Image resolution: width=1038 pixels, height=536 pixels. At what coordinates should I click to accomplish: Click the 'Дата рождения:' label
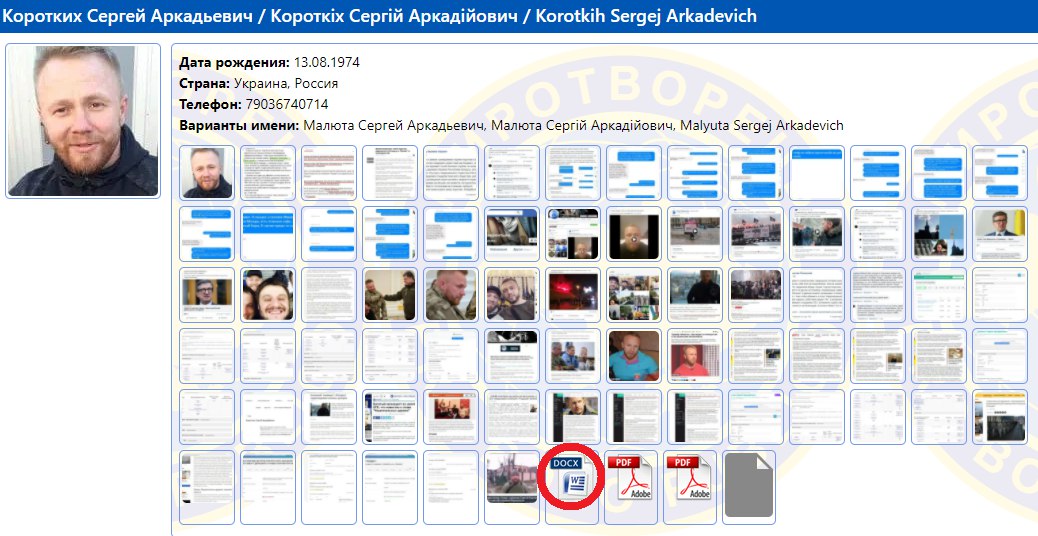point(234,63)
